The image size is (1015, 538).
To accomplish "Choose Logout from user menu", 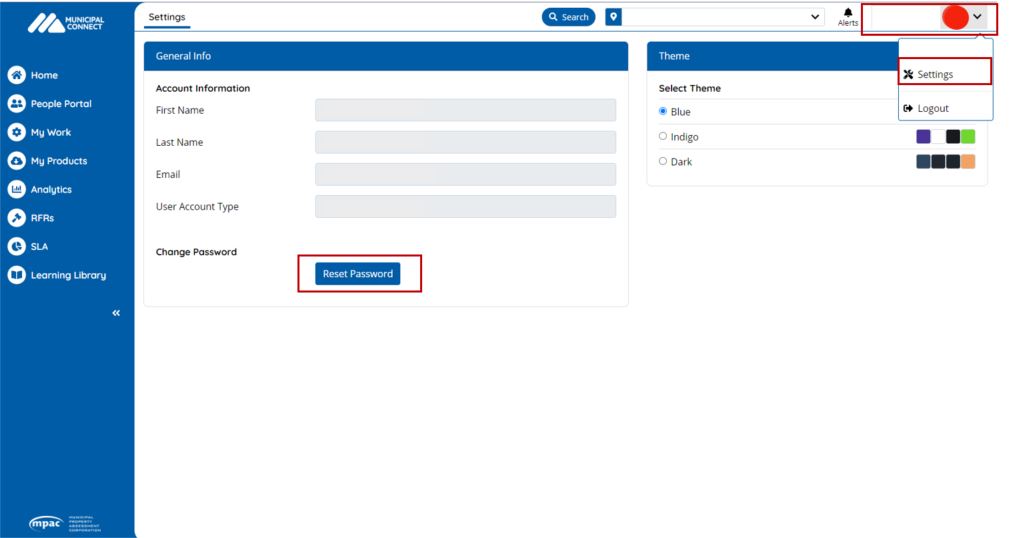I will (926, 108).
